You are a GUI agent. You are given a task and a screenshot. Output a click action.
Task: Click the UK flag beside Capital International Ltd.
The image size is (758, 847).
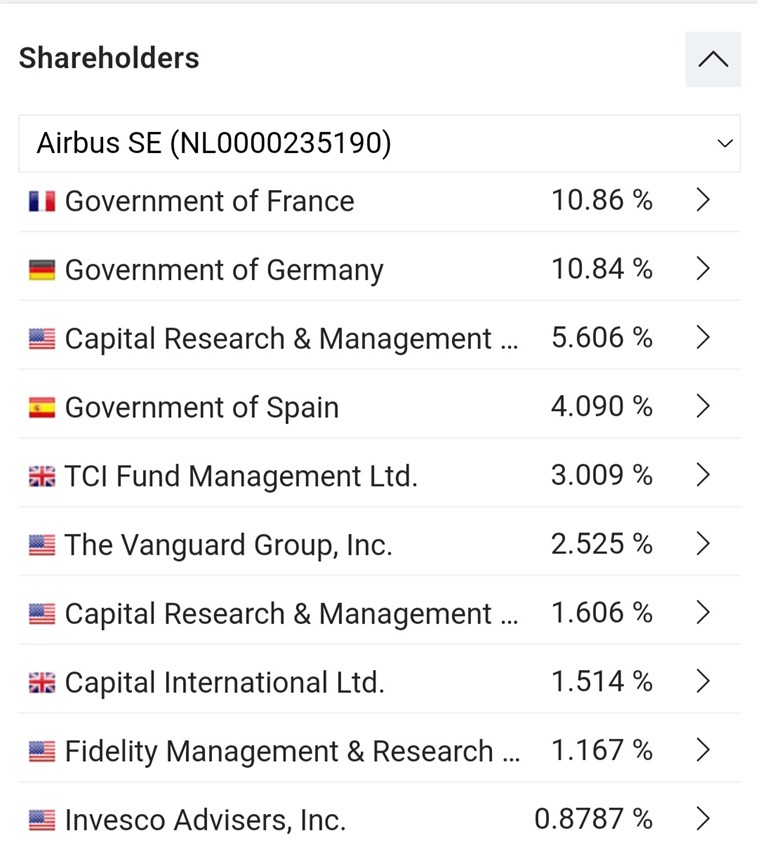42,683
